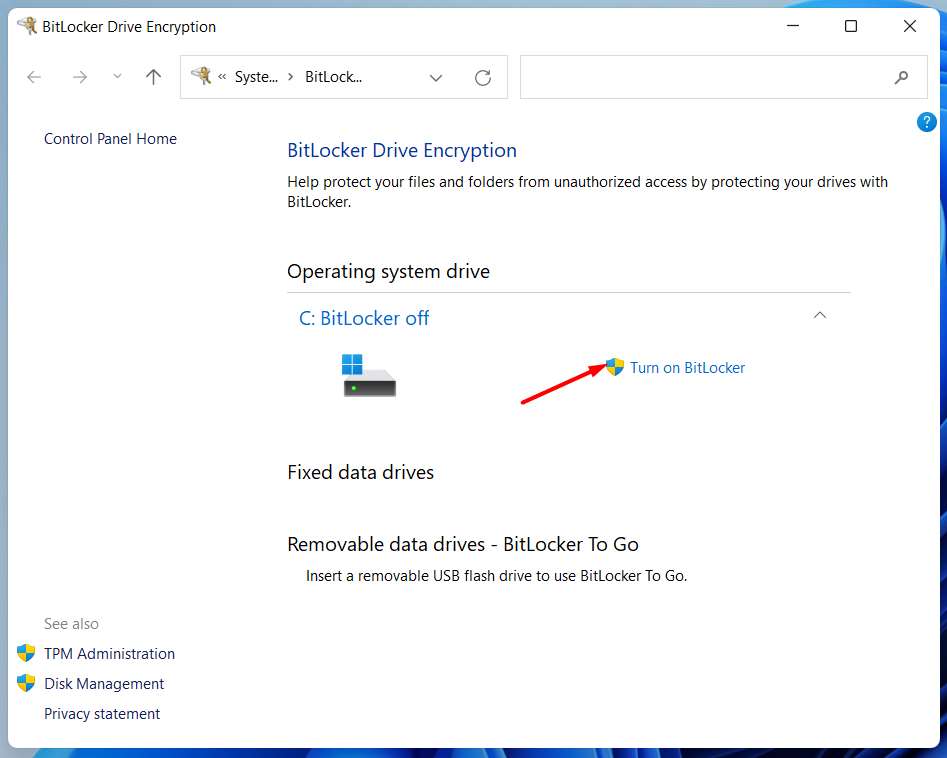This screenshot has width=947, height=758.
Task: Open the Privacy statement
Action: tap(102, 713)
